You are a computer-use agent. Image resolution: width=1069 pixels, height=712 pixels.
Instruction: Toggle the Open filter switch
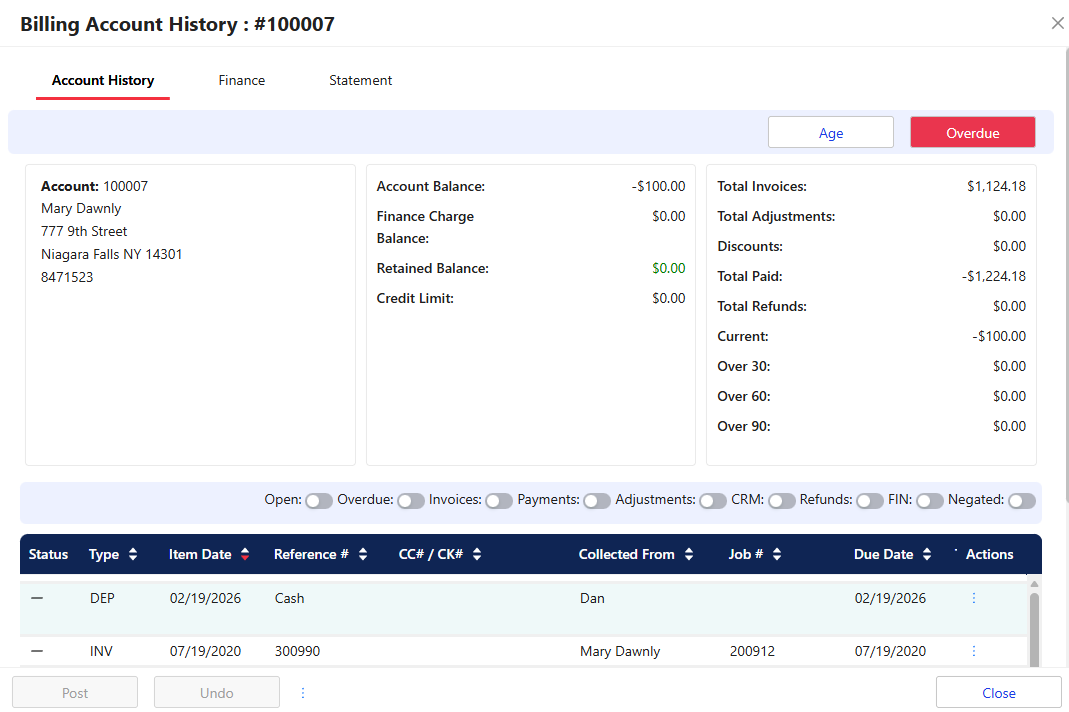[319, 500]
